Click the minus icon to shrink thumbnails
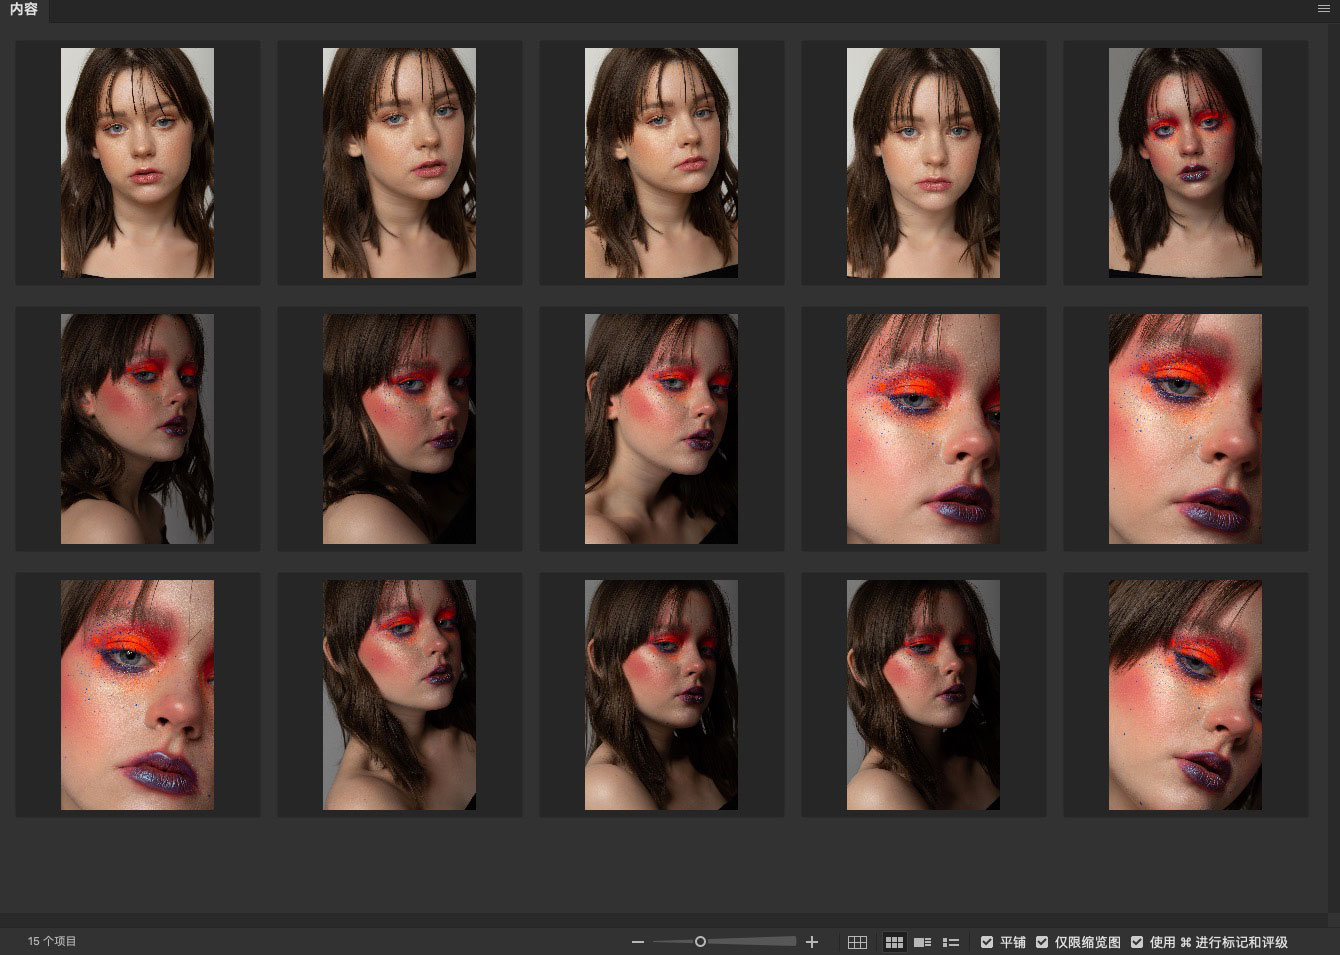1340x955 pixels. [638, 942]
